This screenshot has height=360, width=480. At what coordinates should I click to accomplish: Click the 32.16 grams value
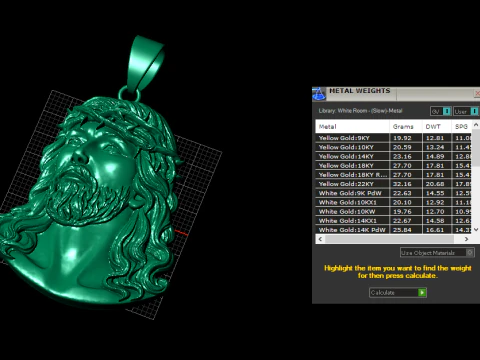tap(402, 184)
